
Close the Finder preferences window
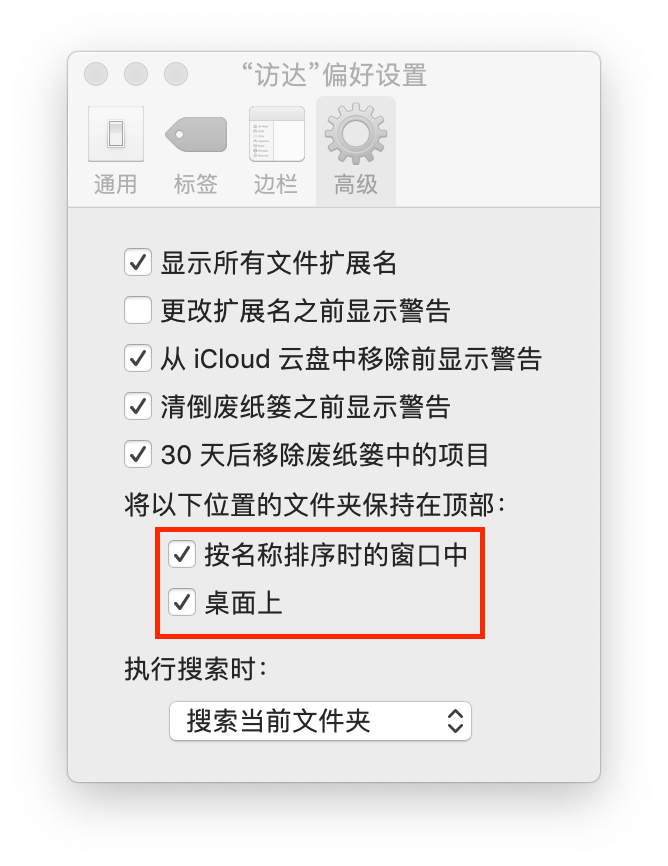tap(96, 74)
